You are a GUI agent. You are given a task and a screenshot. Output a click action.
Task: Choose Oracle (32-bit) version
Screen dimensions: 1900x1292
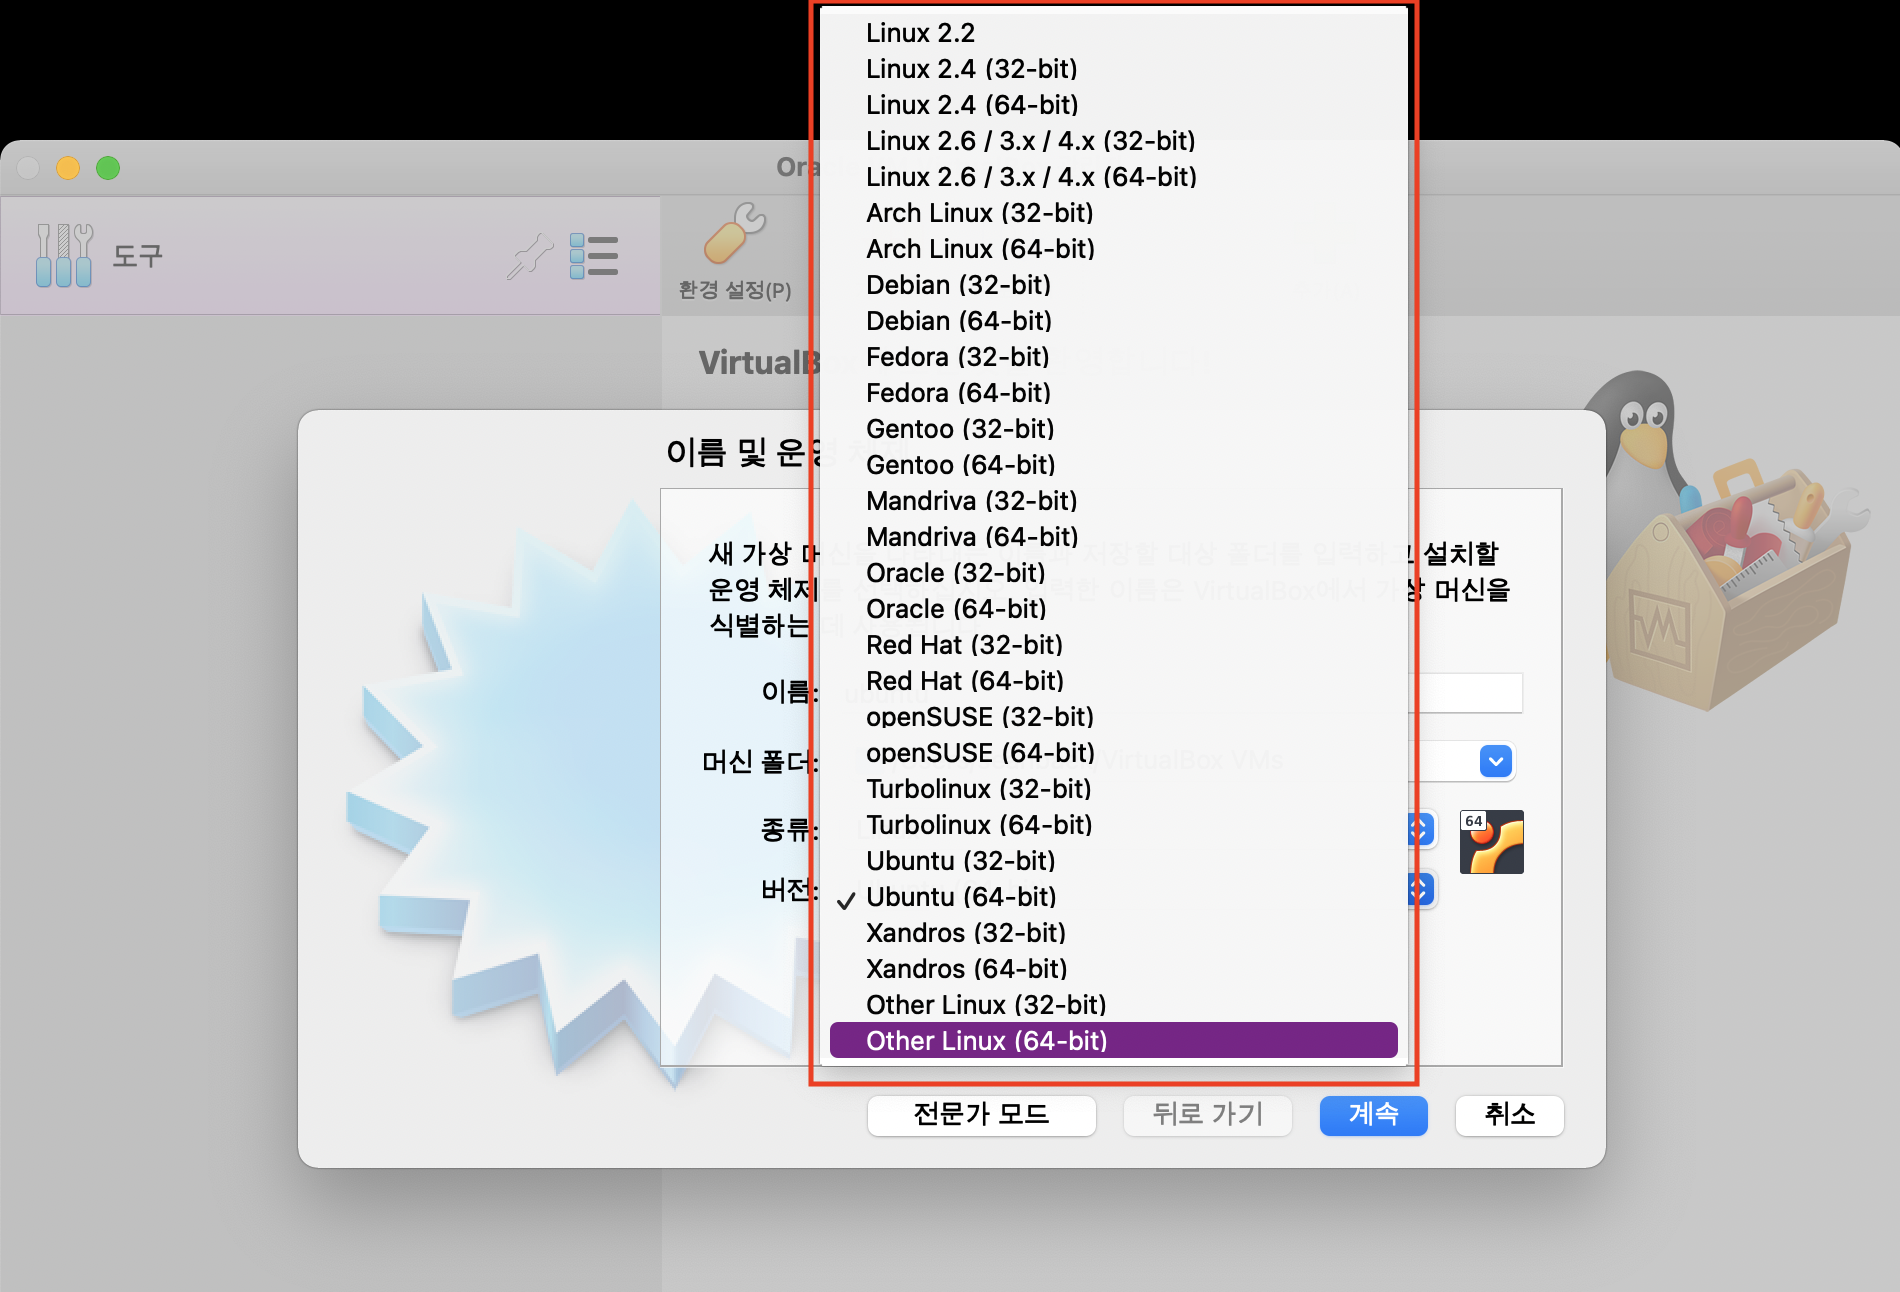[1113, 573]
